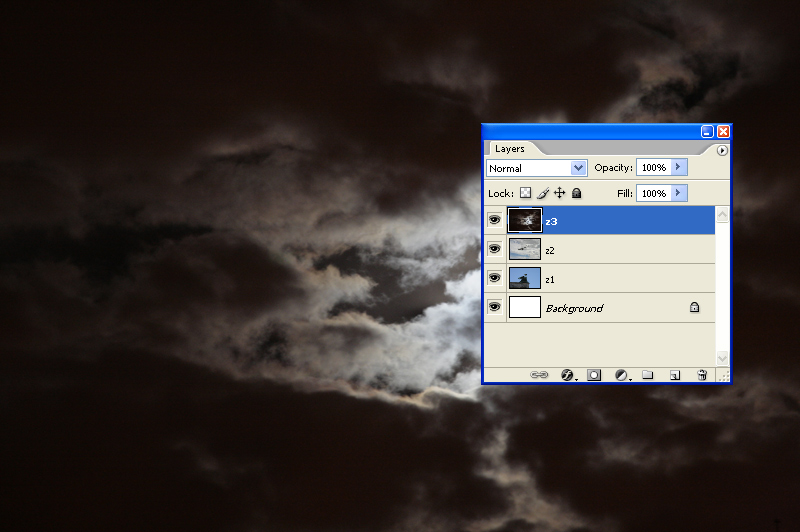Create a new layer group folder
The height and width of the screenshot is (532, 800).
coord(647,375)
